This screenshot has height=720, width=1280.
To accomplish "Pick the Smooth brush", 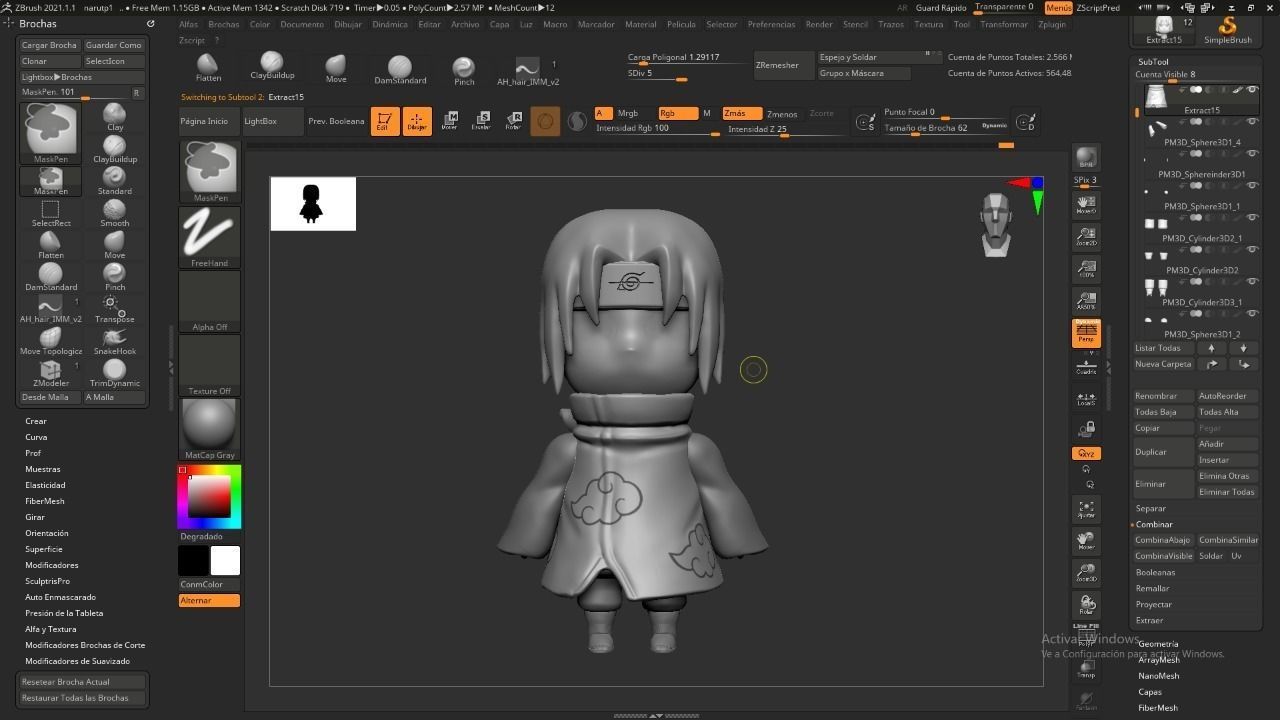I will coord(115,212).
